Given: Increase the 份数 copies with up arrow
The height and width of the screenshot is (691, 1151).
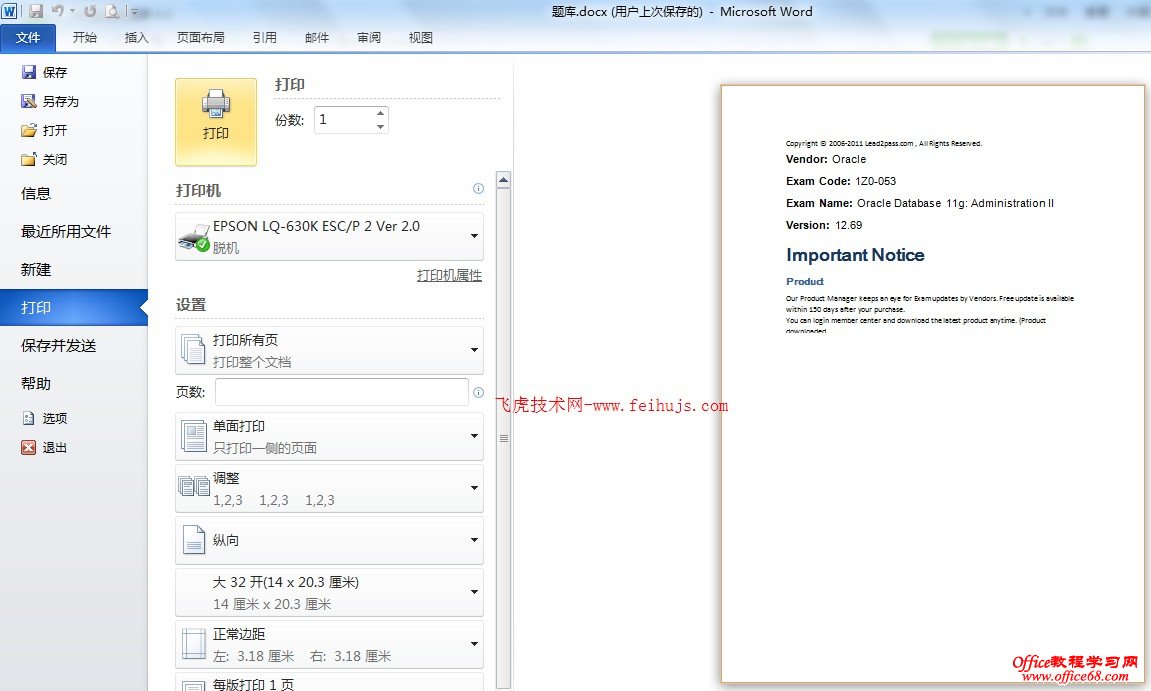Looking at the screenshot, I should 380,113.
